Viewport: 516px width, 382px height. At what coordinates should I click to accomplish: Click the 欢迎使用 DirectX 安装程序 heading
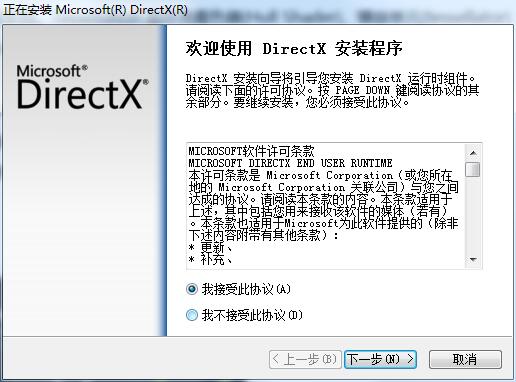(294, 48)
